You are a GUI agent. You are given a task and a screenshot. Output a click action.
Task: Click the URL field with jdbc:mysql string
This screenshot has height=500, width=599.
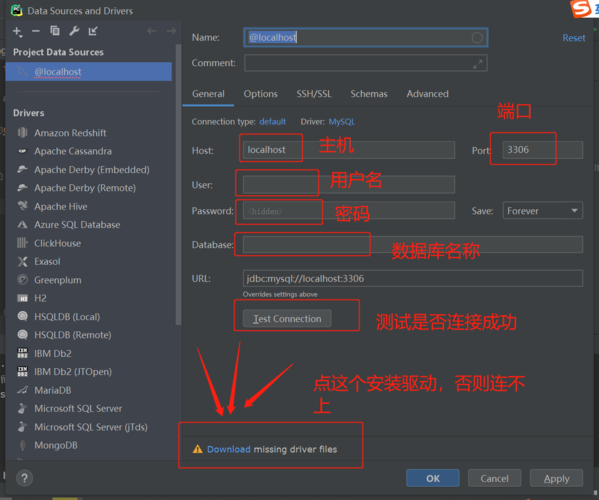(x=413, y=278)
